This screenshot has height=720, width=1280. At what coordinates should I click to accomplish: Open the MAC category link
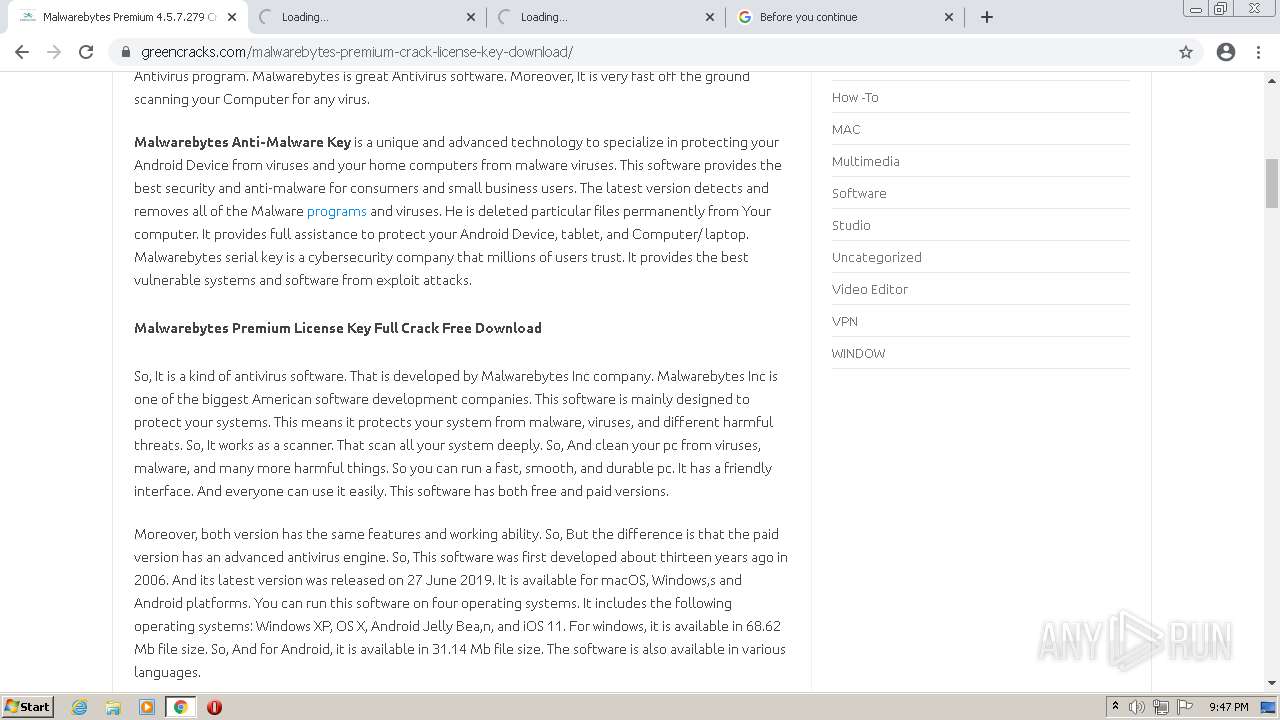846,129
